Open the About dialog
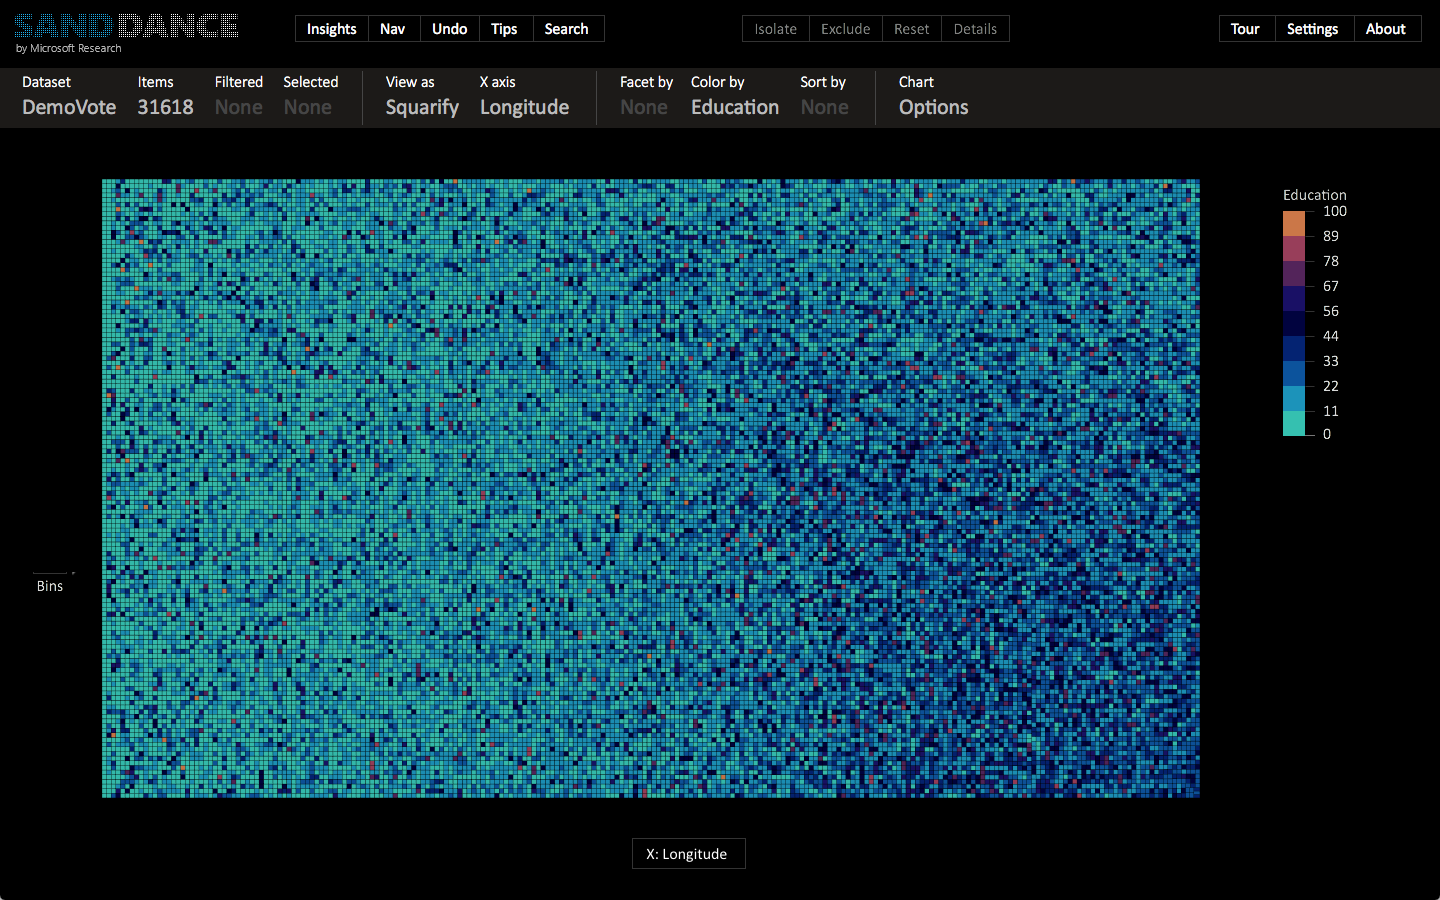This screenshot has width=1440, height=900. pos(1387,28)
